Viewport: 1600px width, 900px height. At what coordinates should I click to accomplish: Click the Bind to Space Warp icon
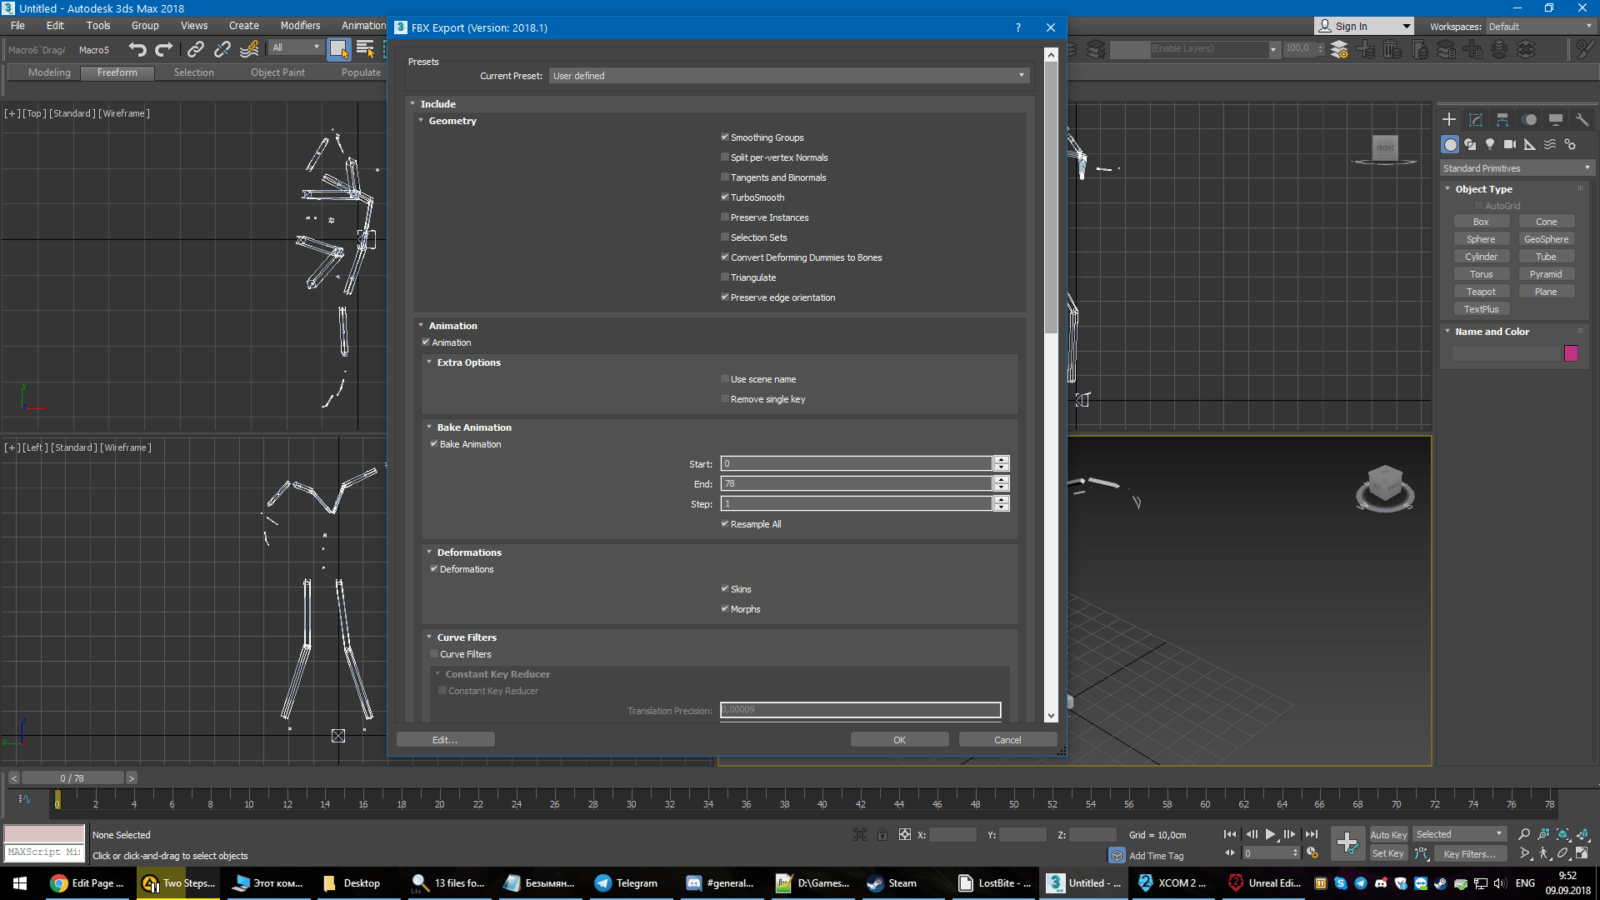[250, 49]
